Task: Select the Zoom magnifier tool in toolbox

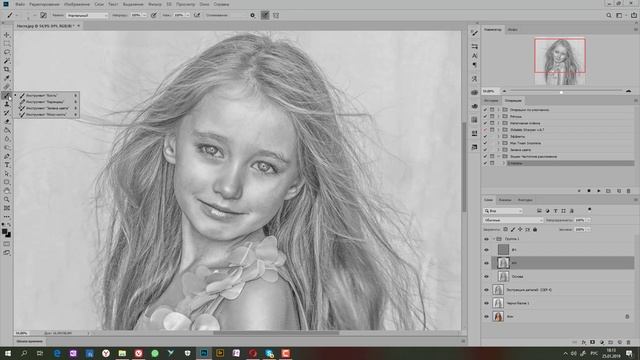Action: click(x=7, y=199)
